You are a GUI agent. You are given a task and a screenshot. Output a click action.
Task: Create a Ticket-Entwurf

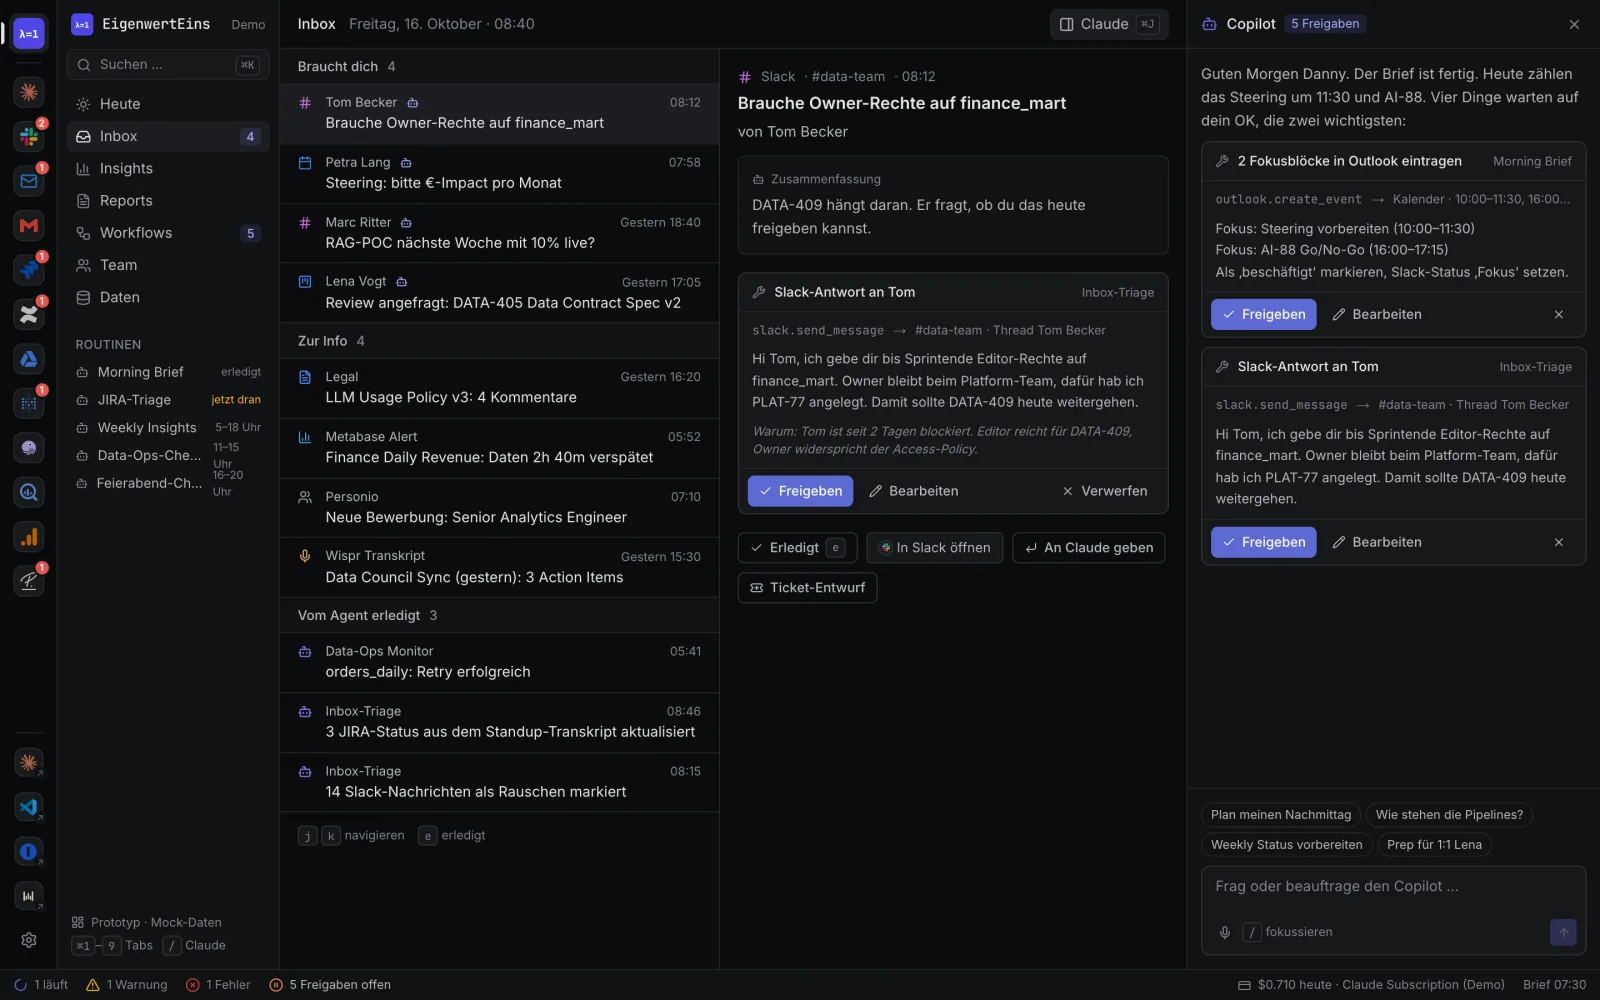coord(807,588)
